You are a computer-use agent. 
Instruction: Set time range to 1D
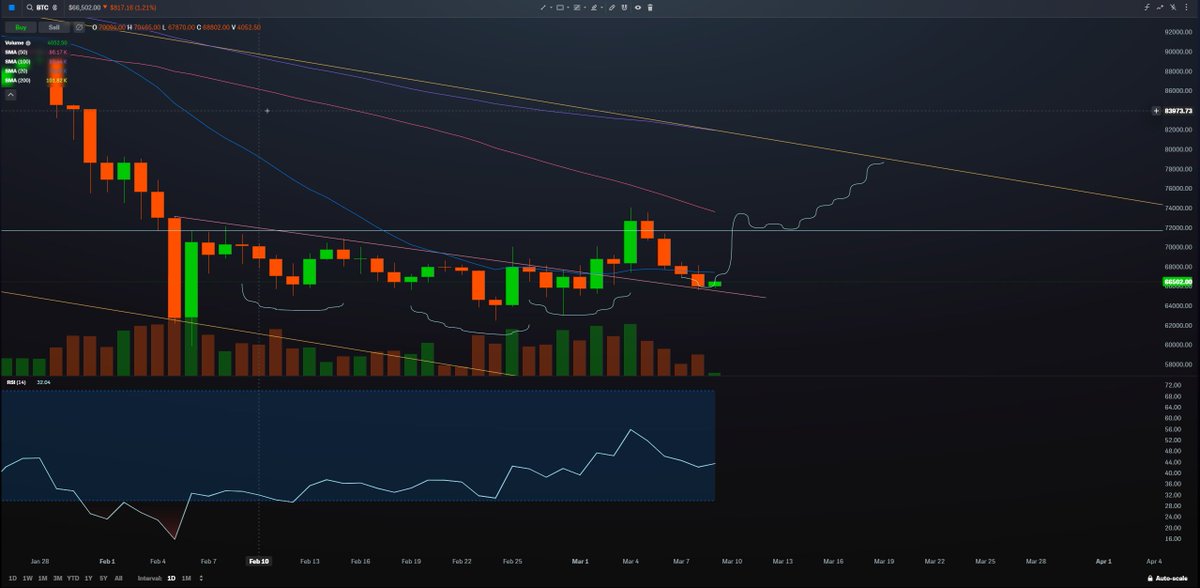pos(13,578)
